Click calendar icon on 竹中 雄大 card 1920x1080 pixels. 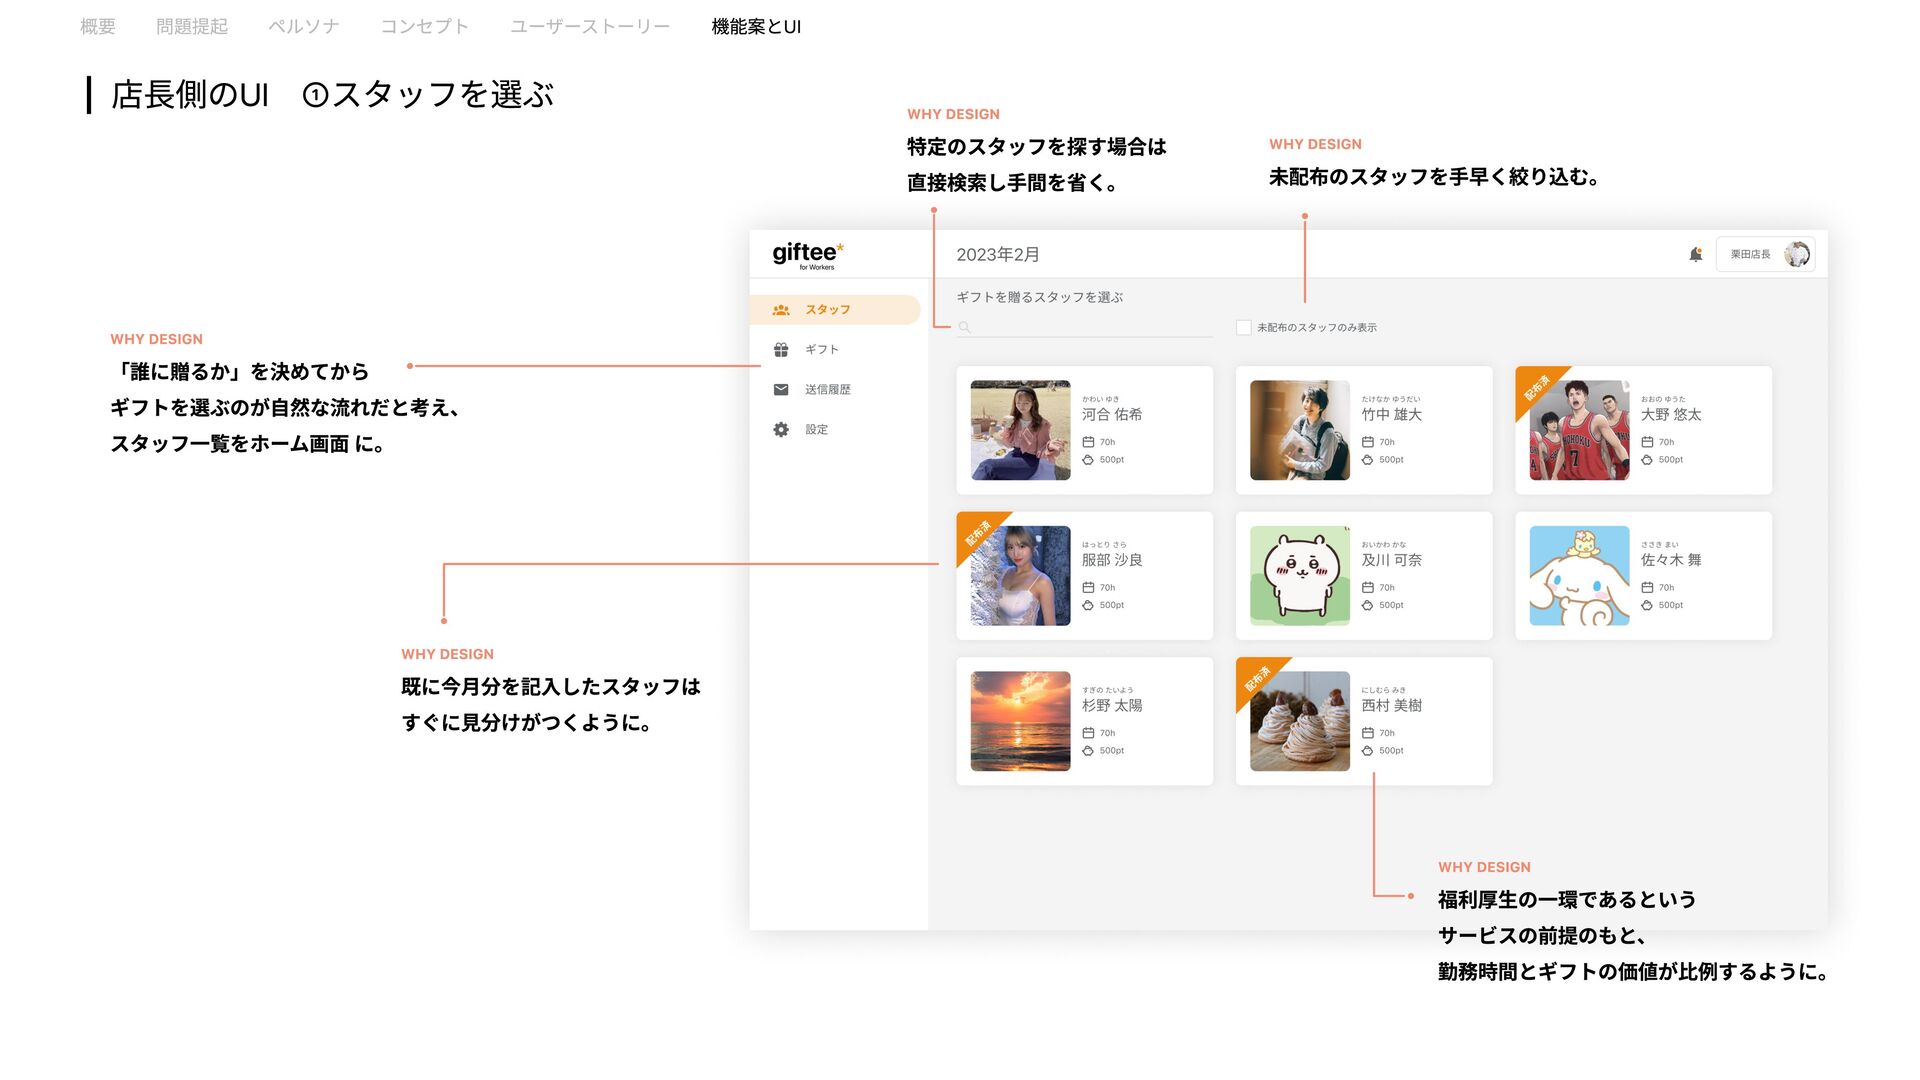(1367, 442)
